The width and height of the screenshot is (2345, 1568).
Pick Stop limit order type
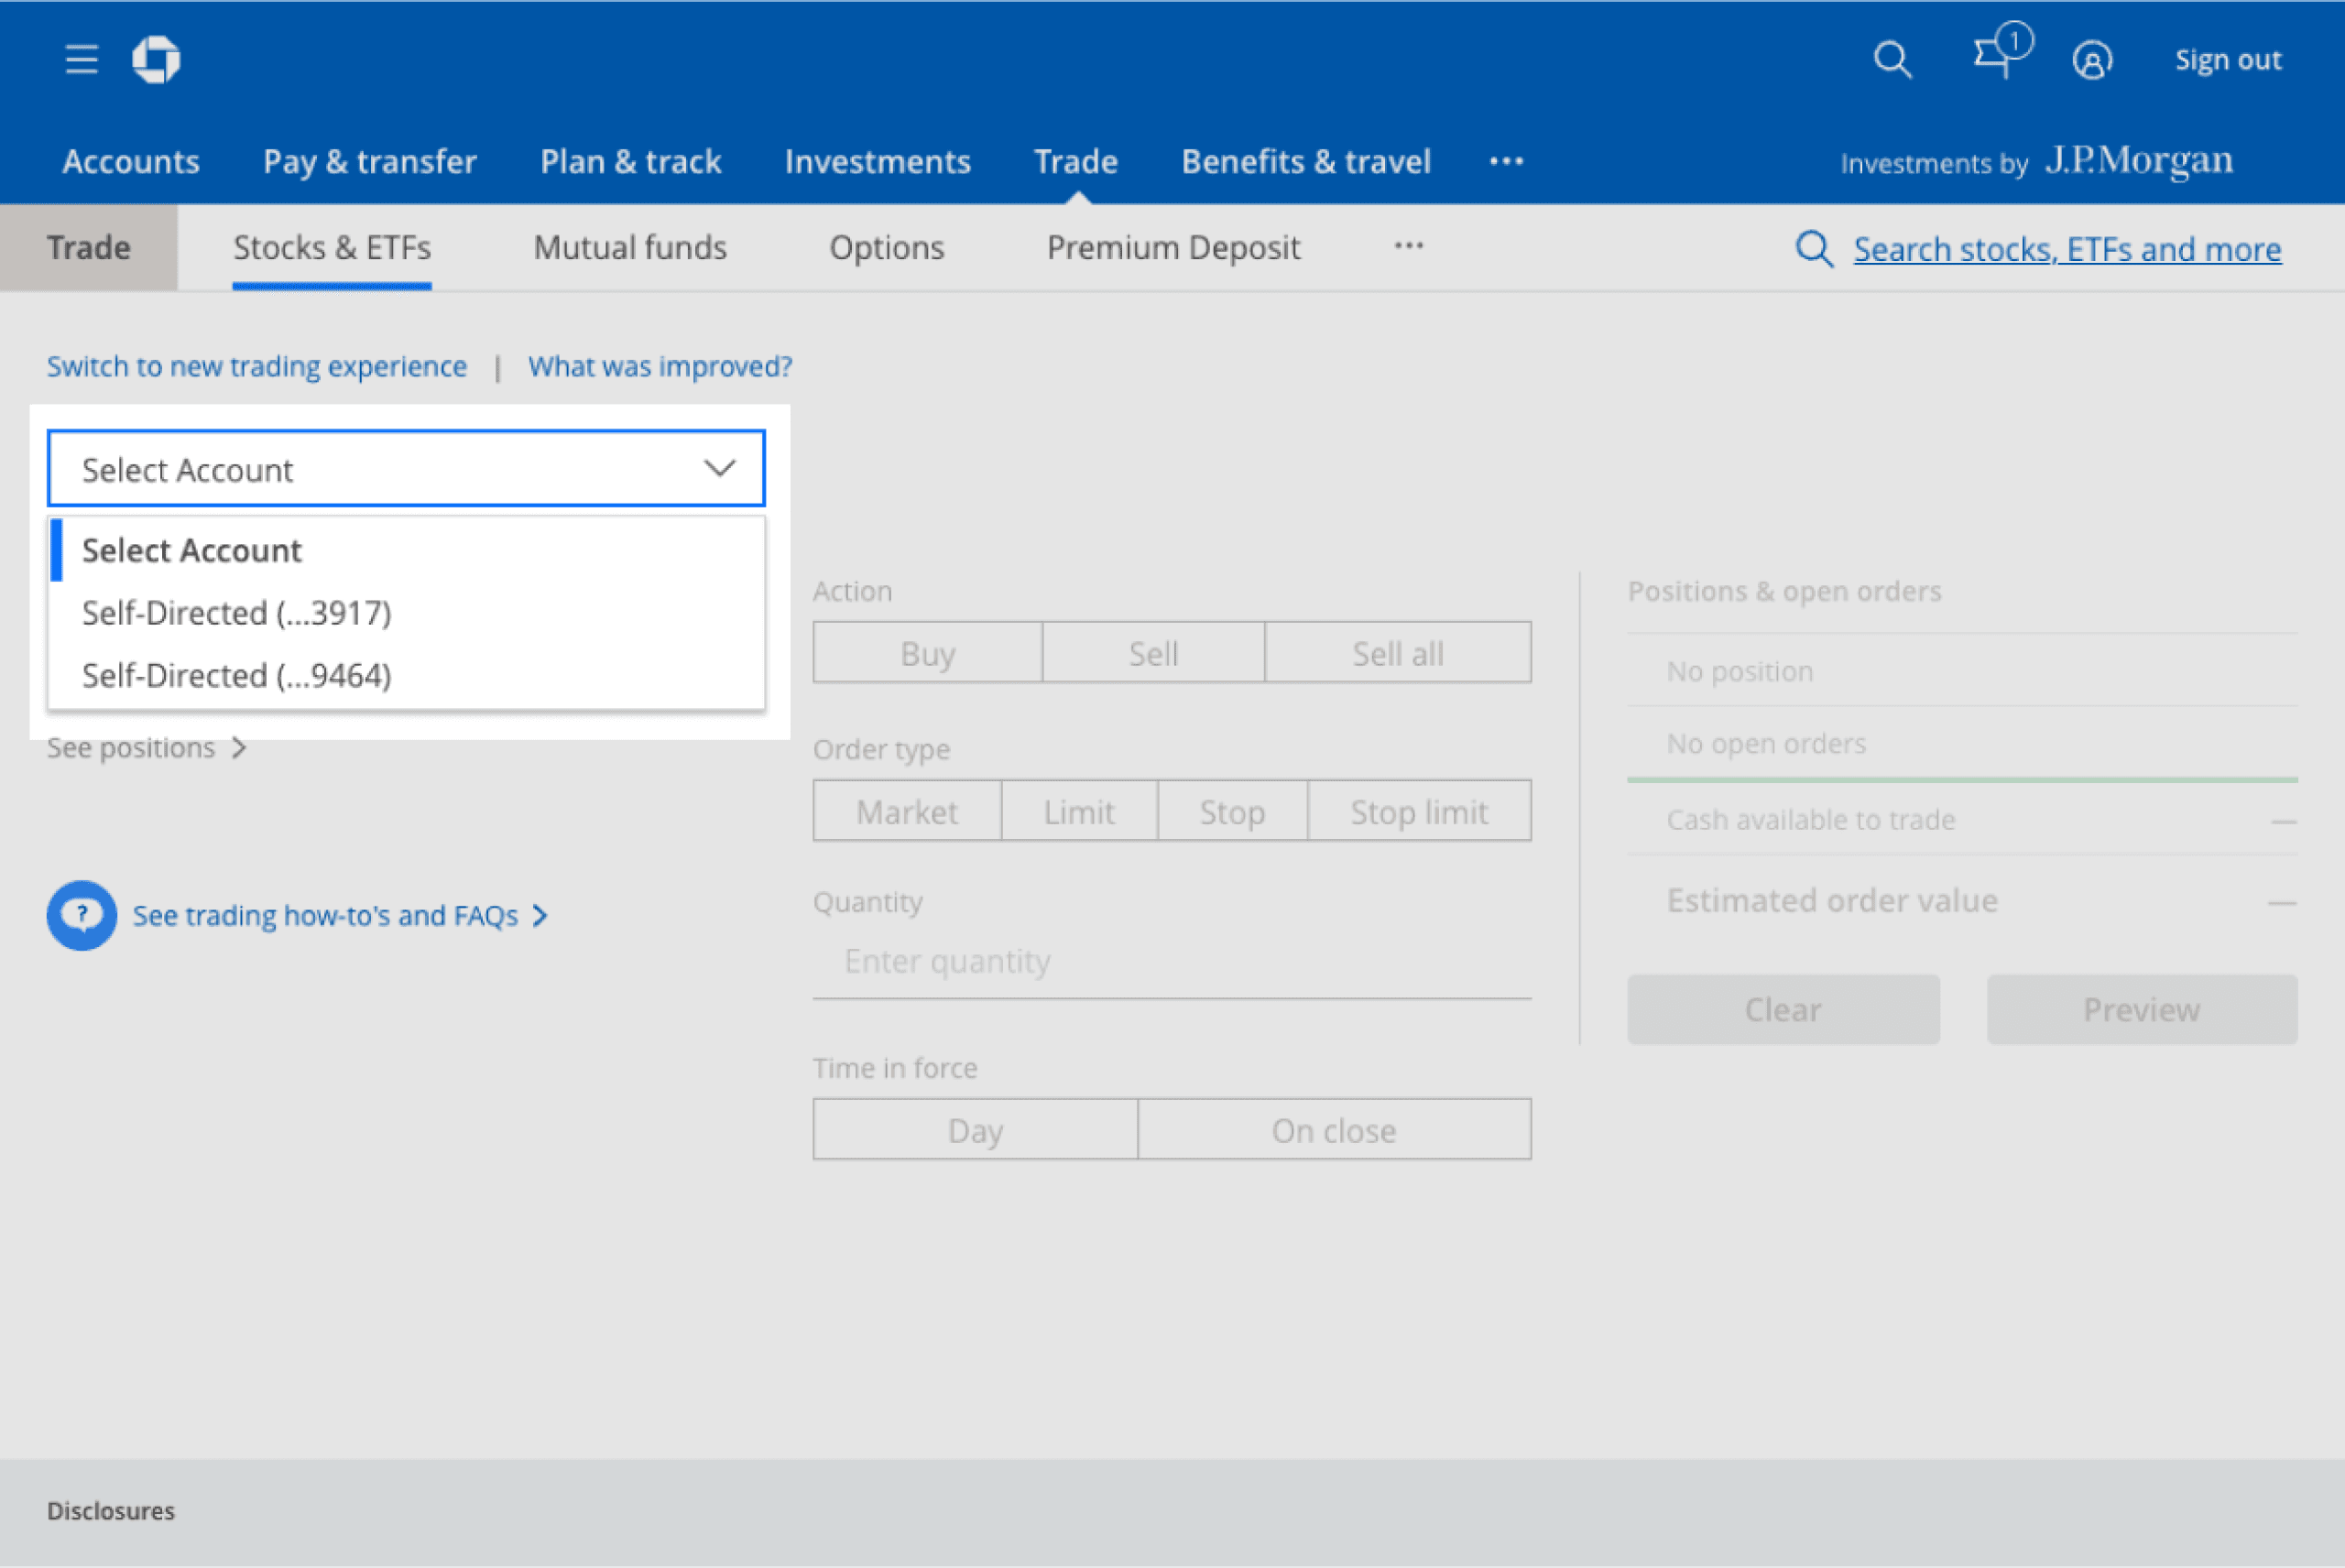pyautogui.click(x=1420, y=811)
